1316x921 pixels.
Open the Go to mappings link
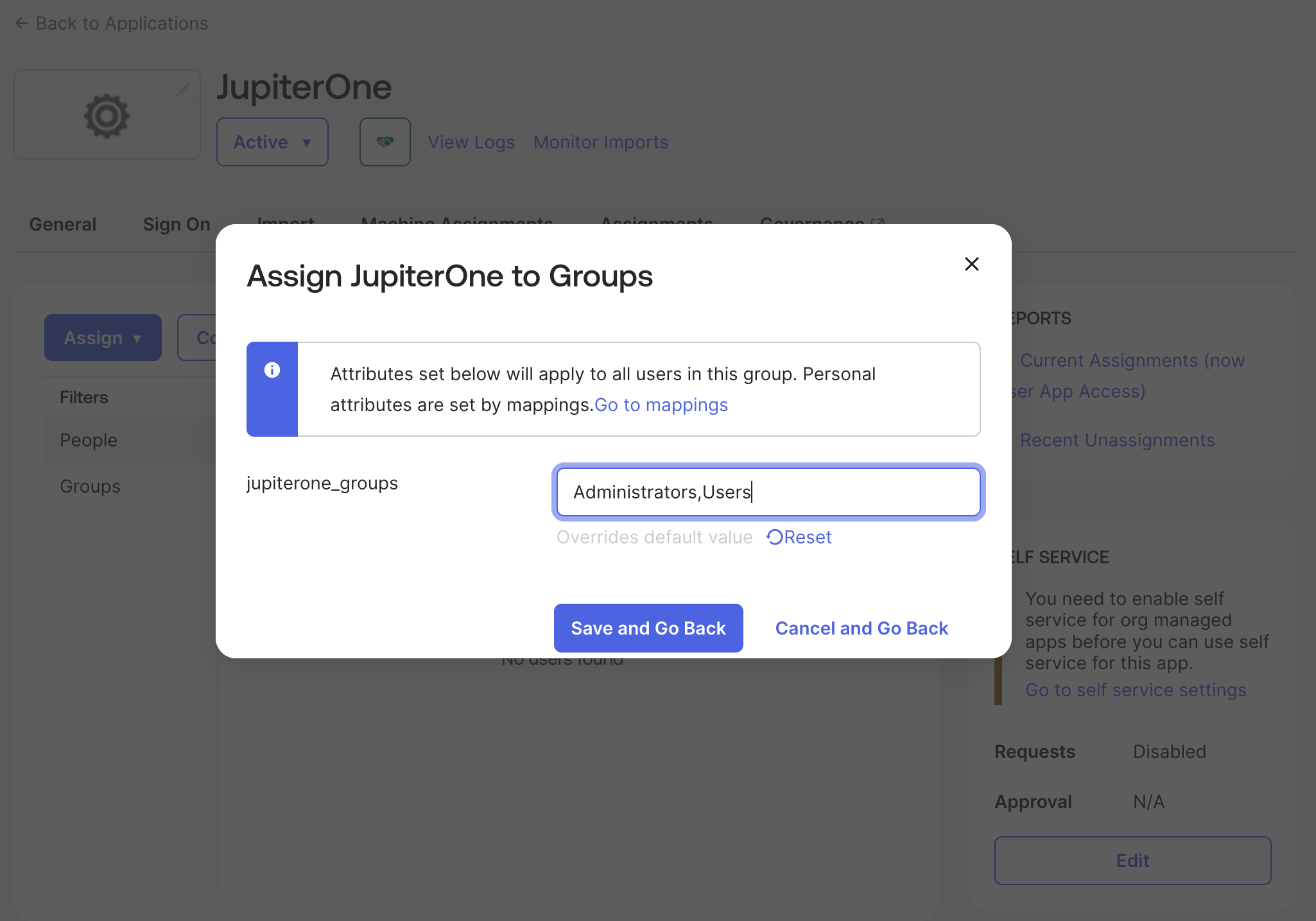coord(661,405)
